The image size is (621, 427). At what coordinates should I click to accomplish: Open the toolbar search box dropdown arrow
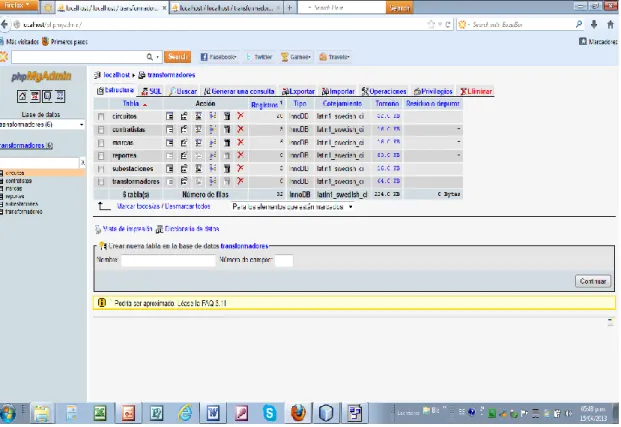[x=158, y=57]
